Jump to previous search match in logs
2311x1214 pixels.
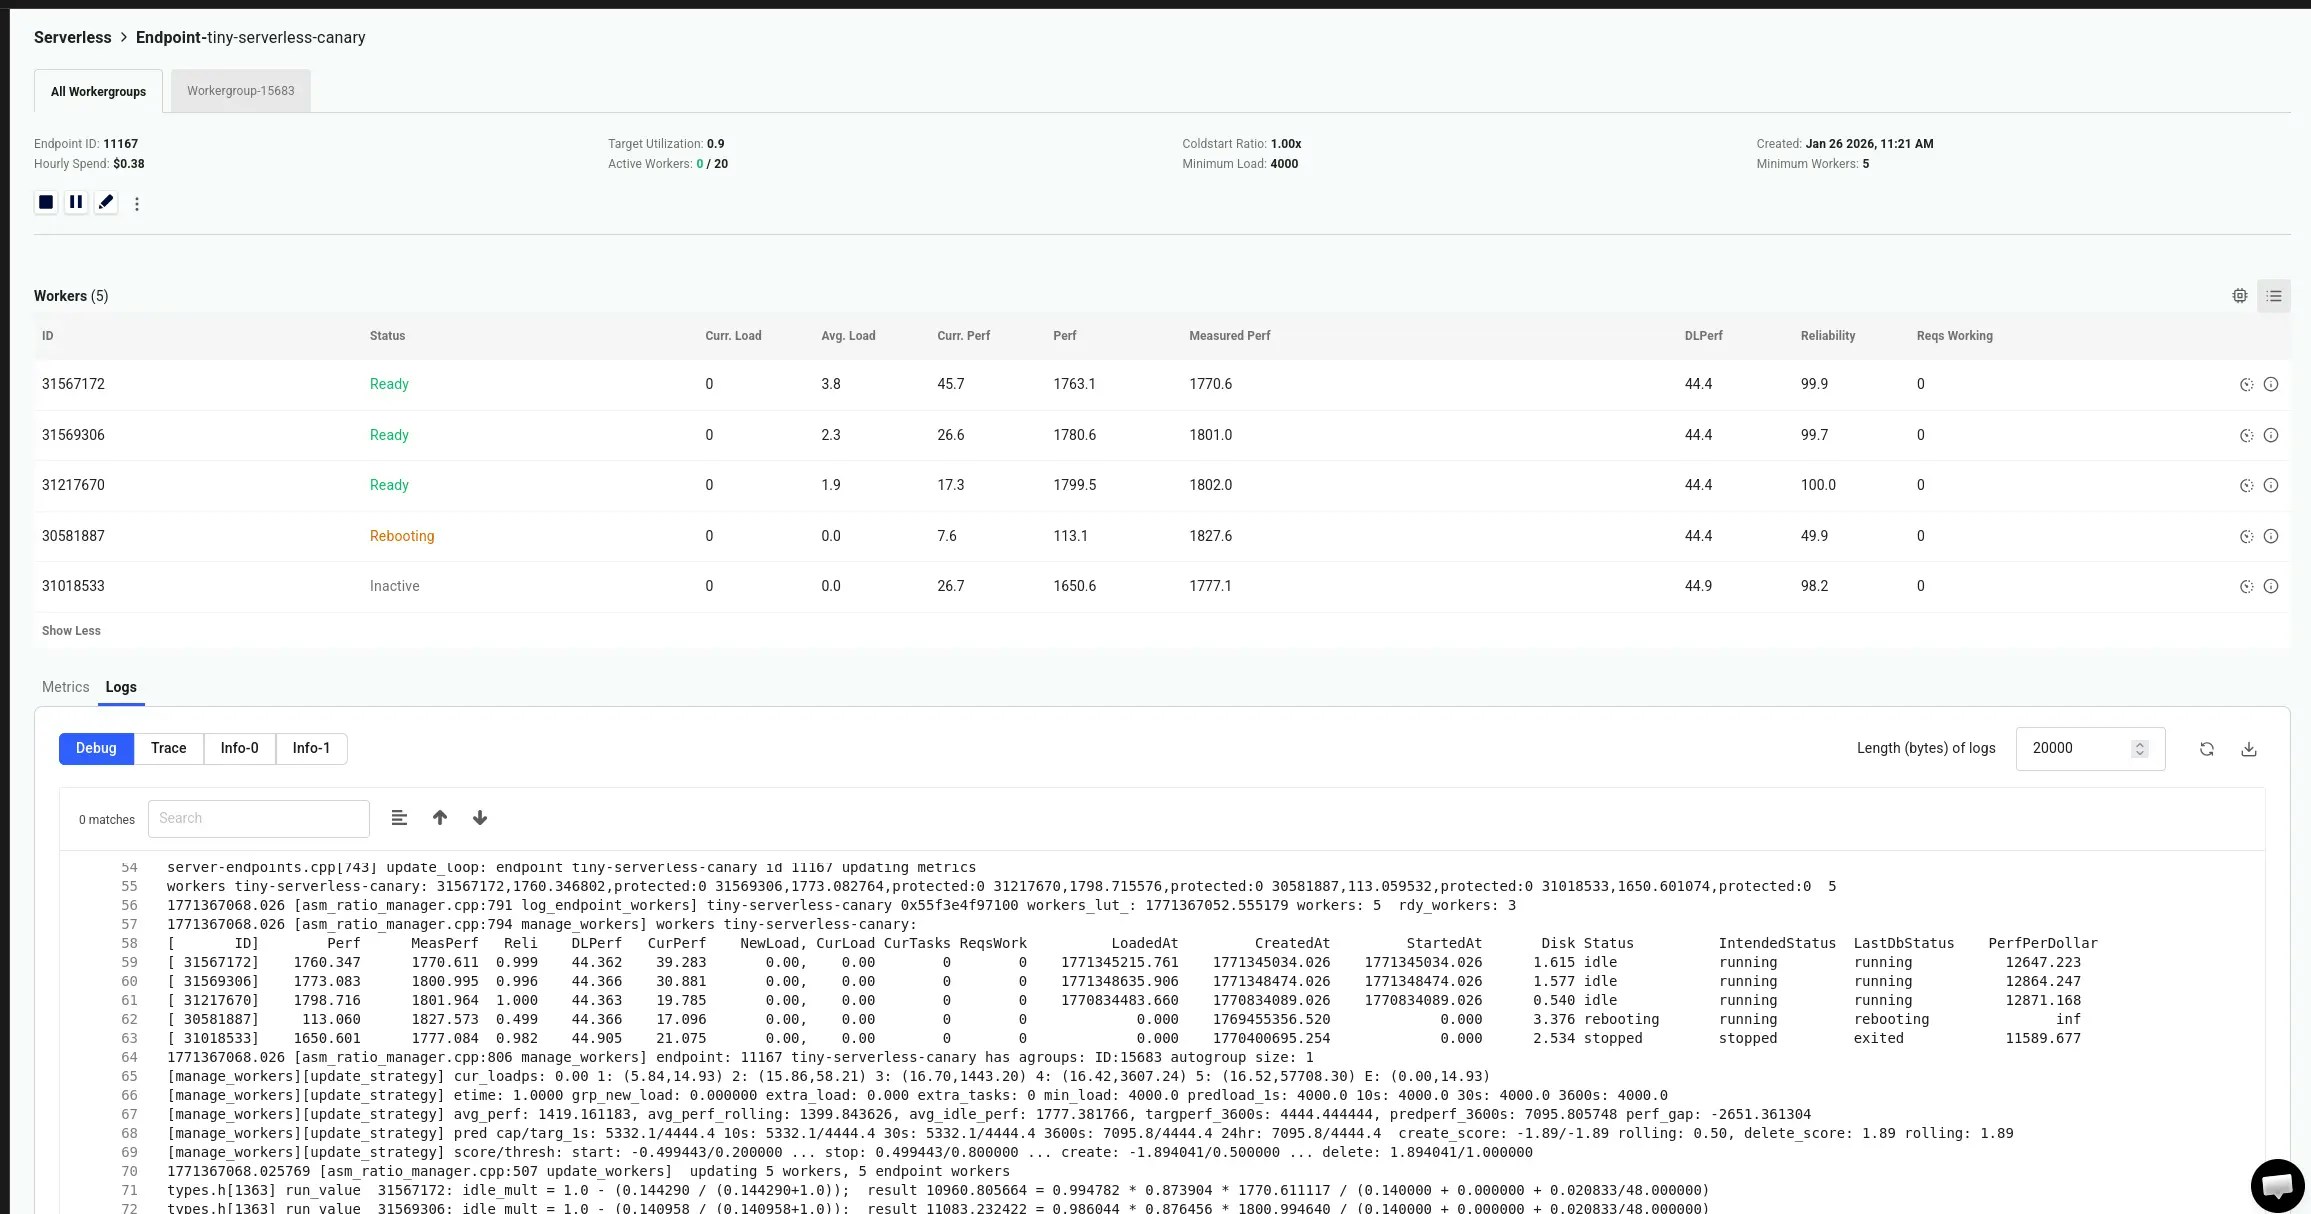[x=440, y=818]
